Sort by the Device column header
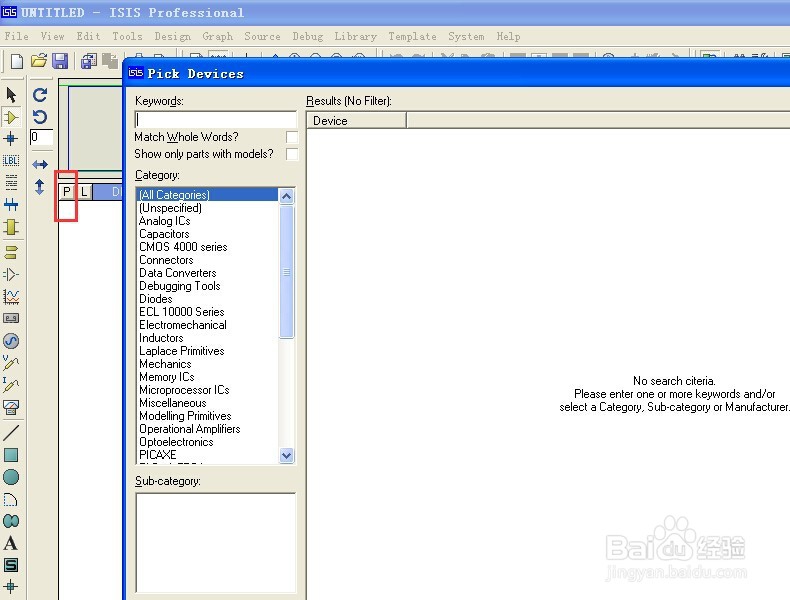Viewport: 790px width, 600px height. click(x=356, y=121)
